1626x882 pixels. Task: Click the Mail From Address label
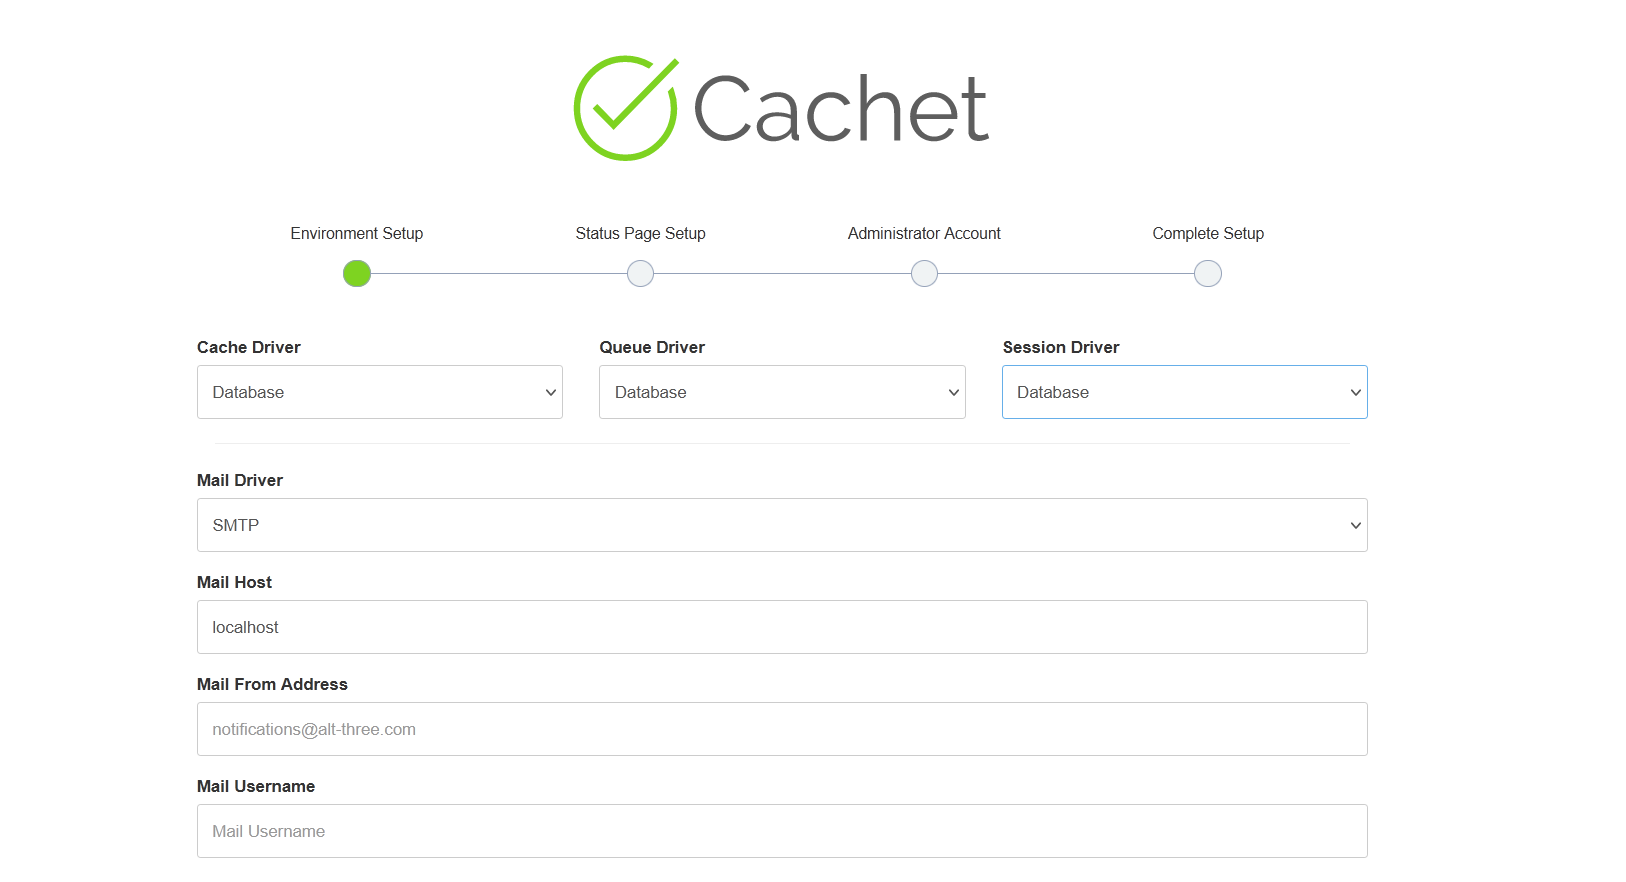pyautogui.click(x=272, y=684)
